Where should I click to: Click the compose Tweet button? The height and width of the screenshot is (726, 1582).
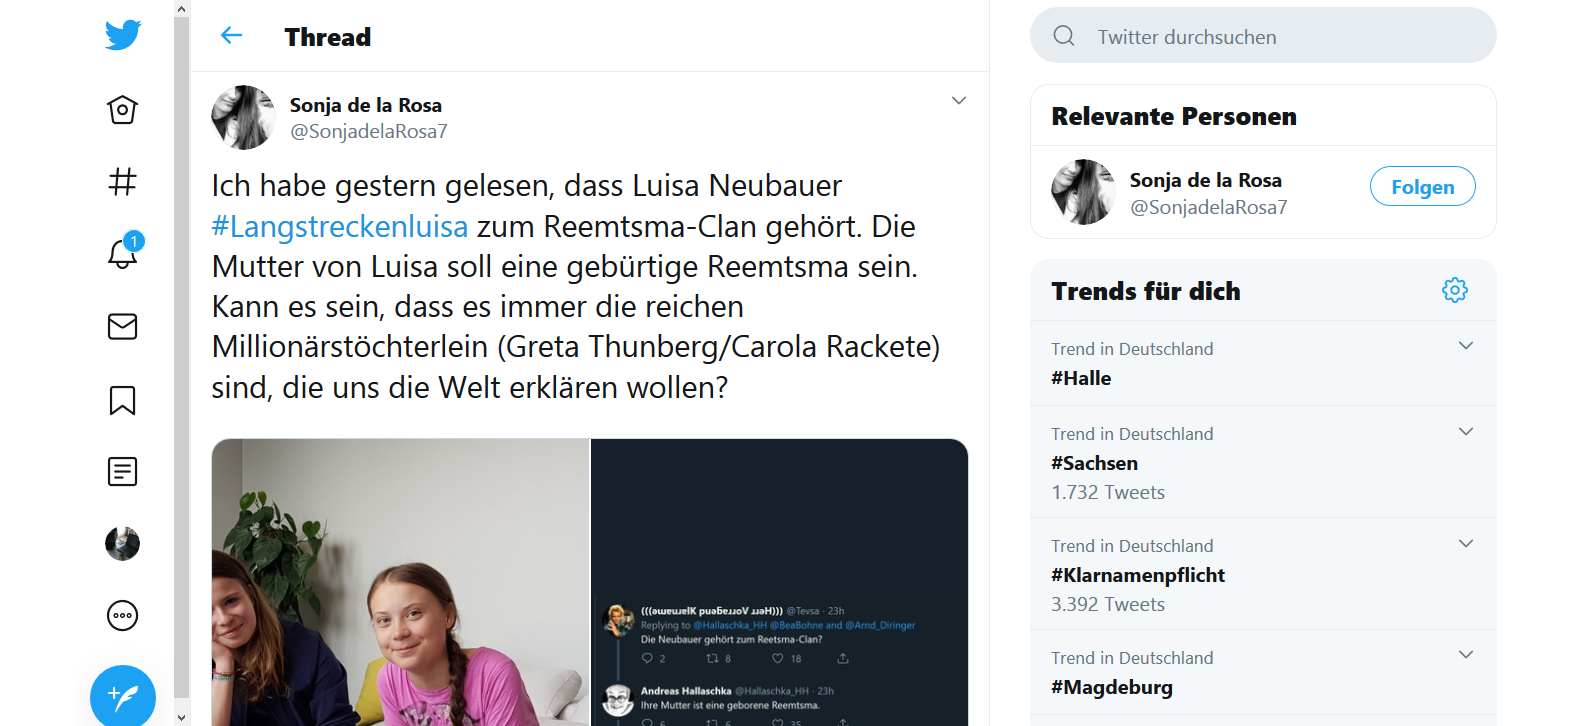pos(122,696)
